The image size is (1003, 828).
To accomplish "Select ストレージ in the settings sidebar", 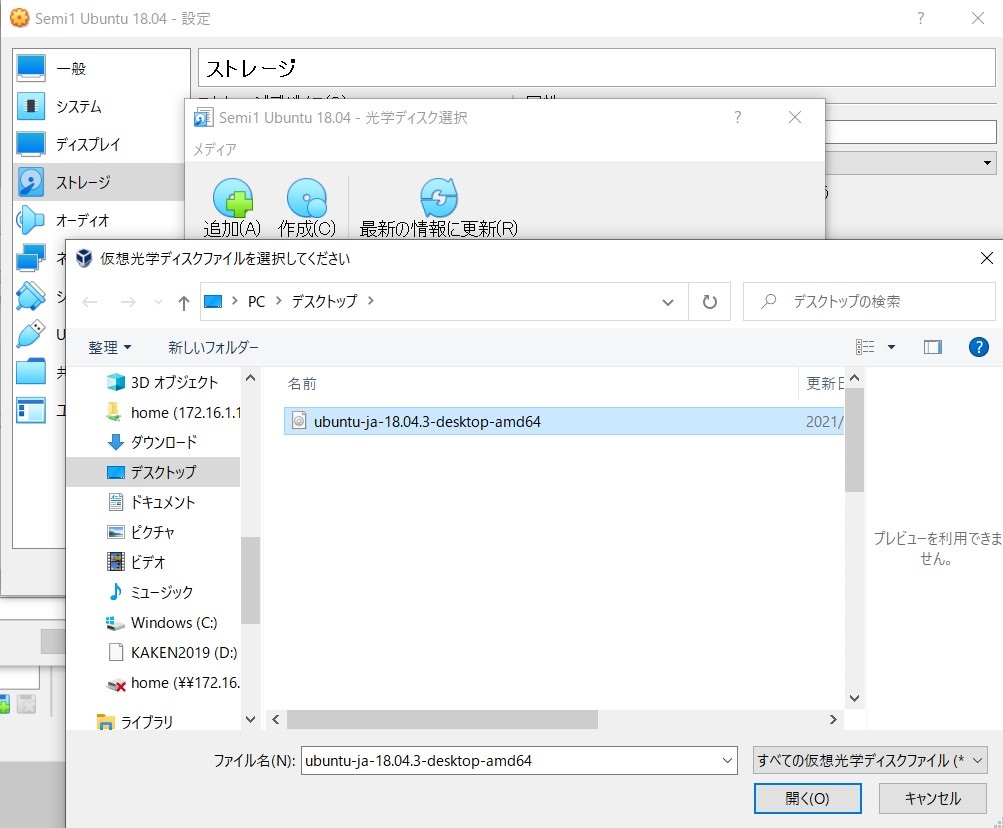I will 99,182.
